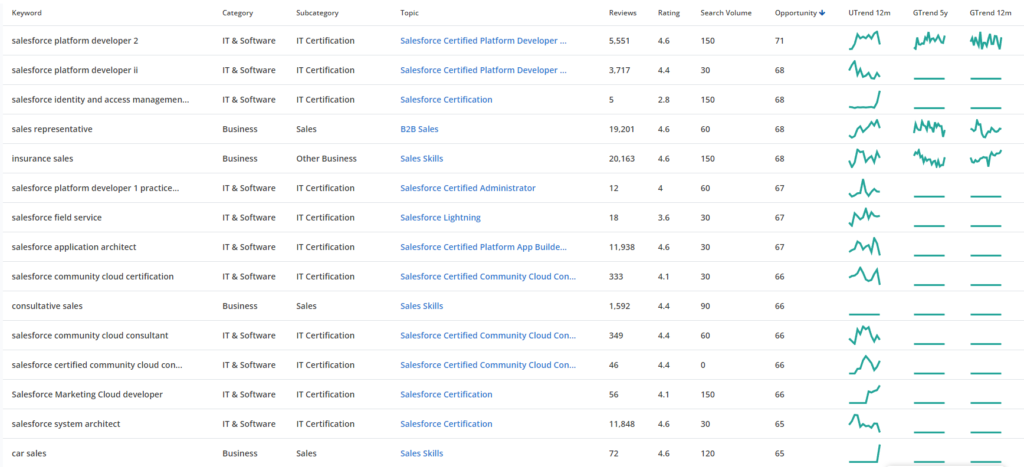The image size is (1024, 467).
Task: Click the Category column header
Action: [237, 13]
